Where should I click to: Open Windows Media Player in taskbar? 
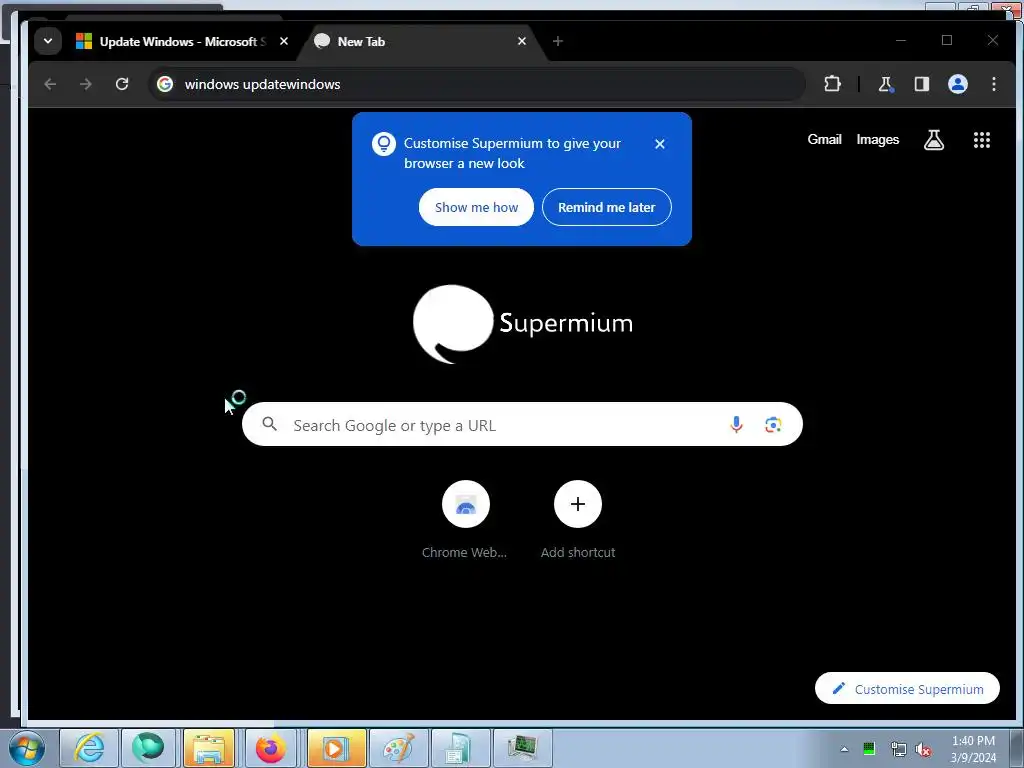click(x=334, y=748)
